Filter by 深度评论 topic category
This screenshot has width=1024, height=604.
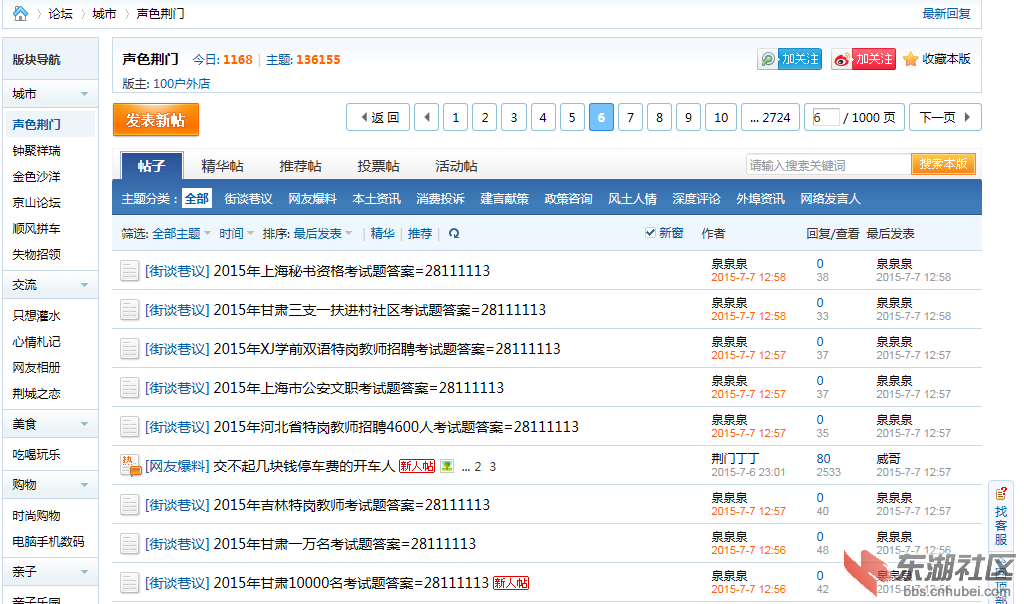coord(696,199)
